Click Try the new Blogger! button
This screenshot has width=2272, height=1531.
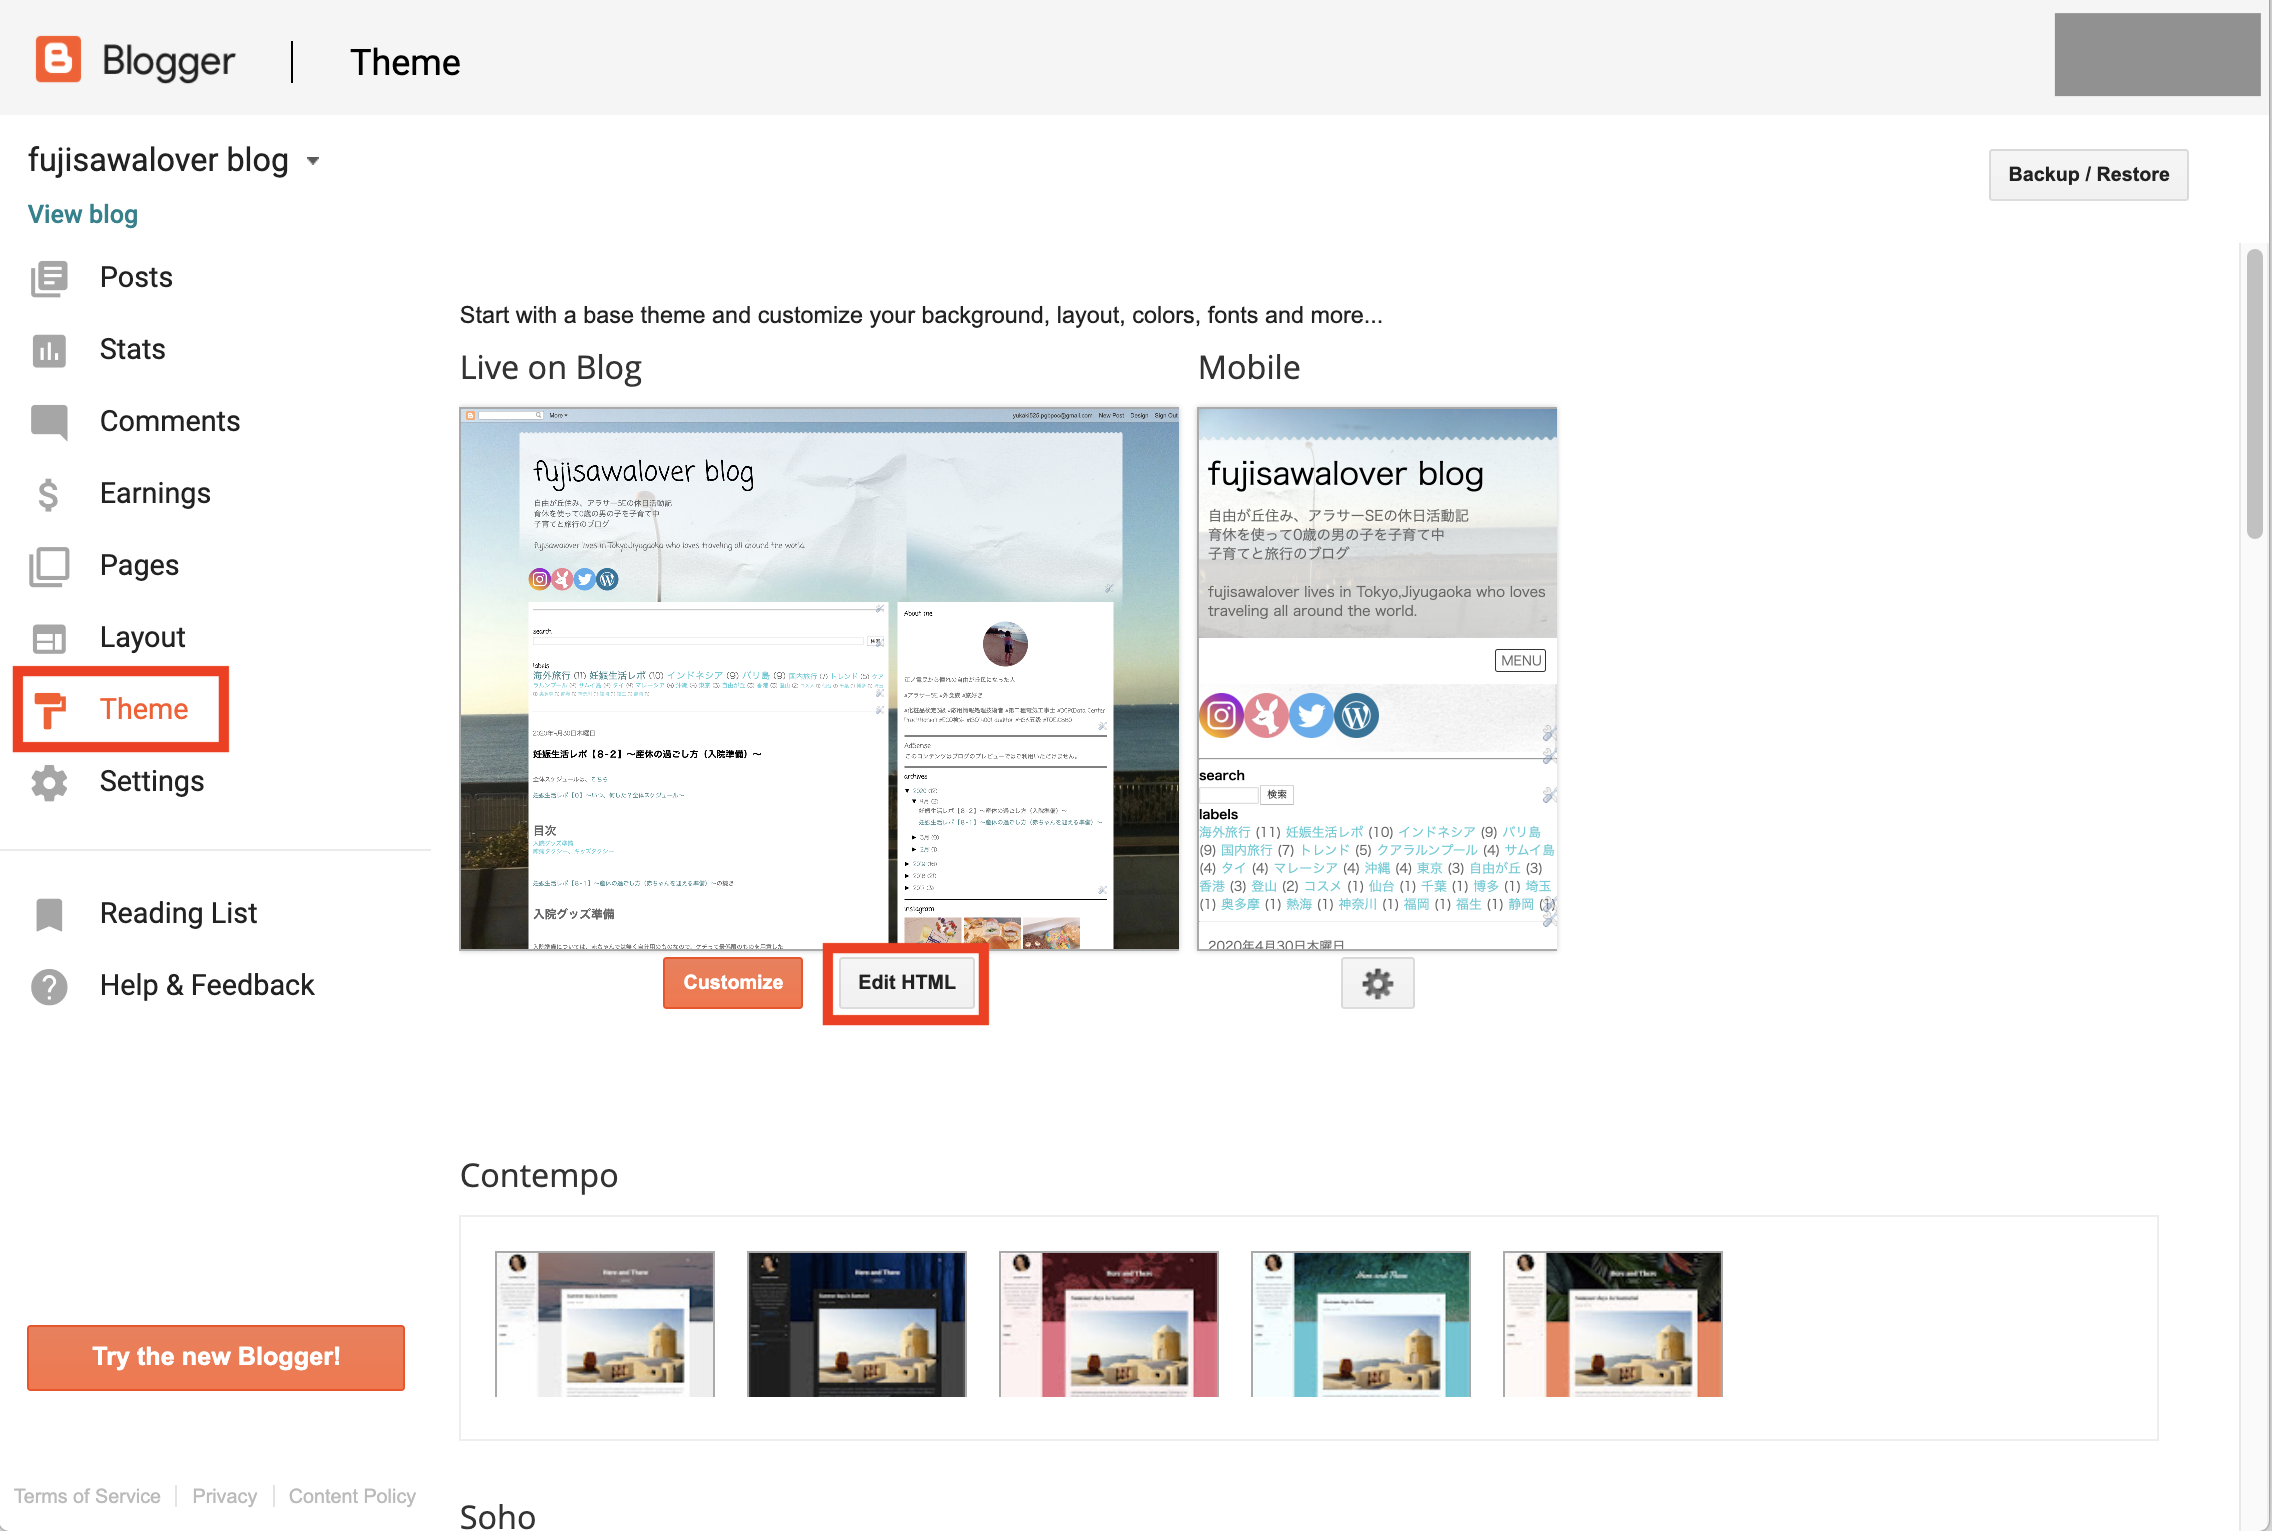[x=216, y=1358]
